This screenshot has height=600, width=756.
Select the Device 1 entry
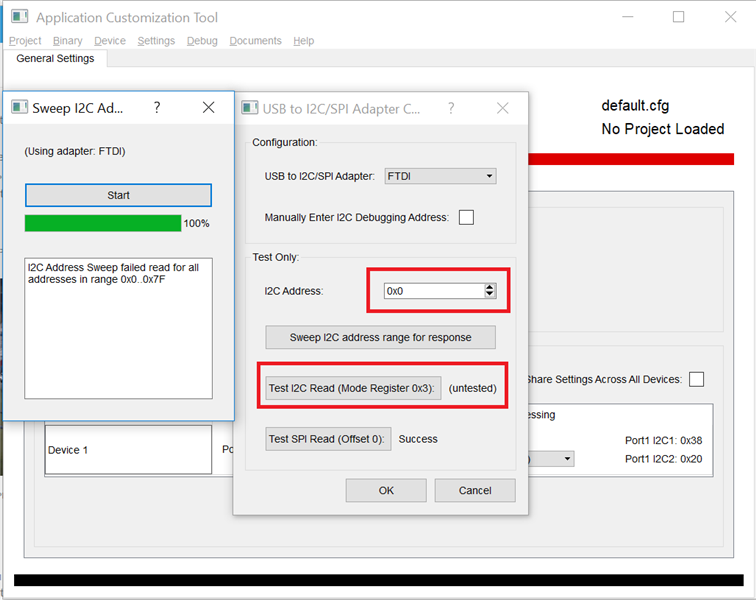click(x=128, y=450)
